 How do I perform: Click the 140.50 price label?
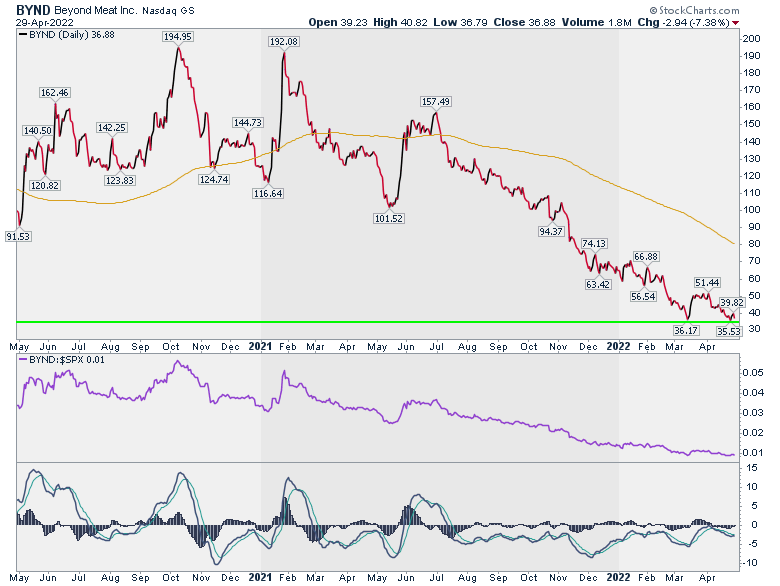click(37, 130)
